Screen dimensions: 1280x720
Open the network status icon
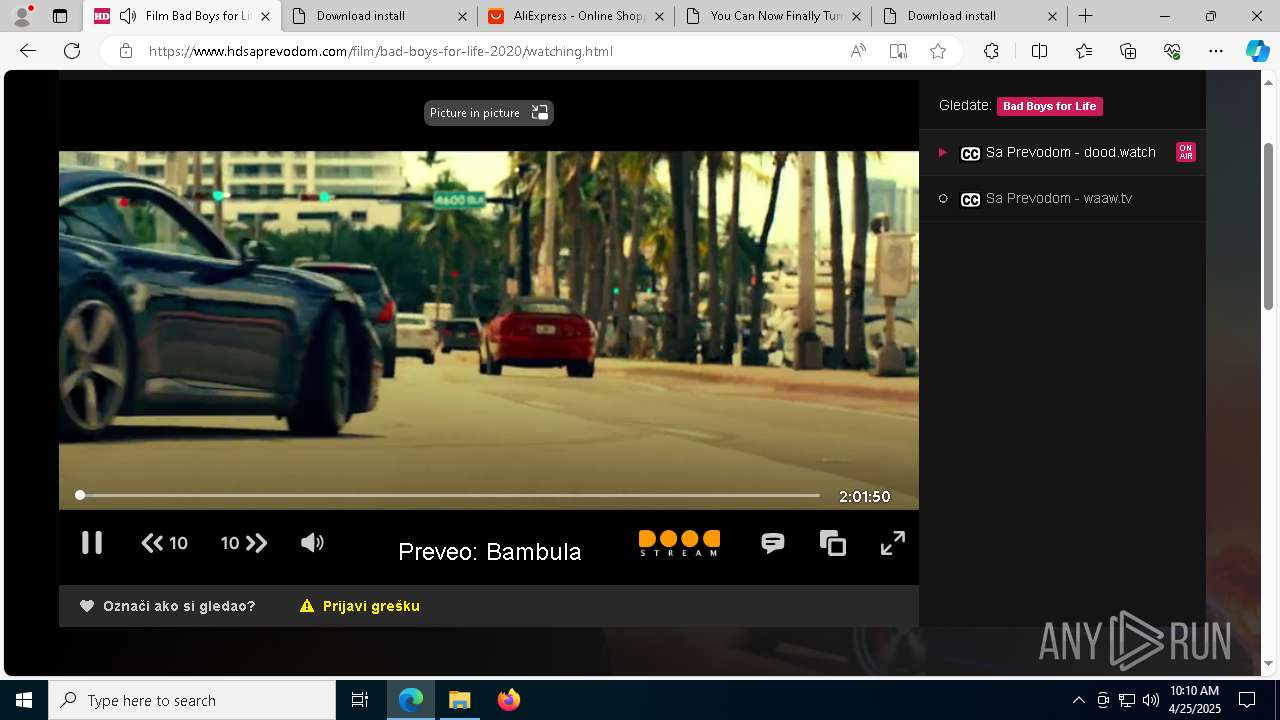(x=1127, y=700)
